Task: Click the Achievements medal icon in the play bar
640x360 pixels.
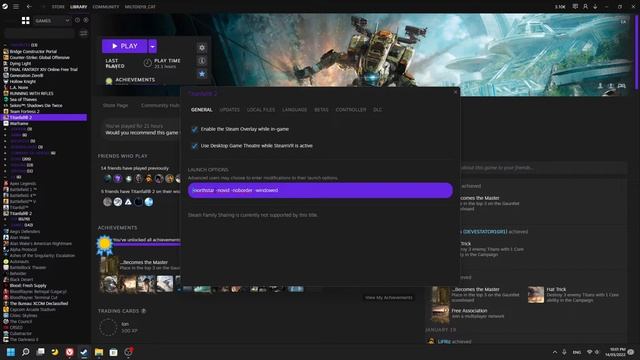Action: point(109,81)
